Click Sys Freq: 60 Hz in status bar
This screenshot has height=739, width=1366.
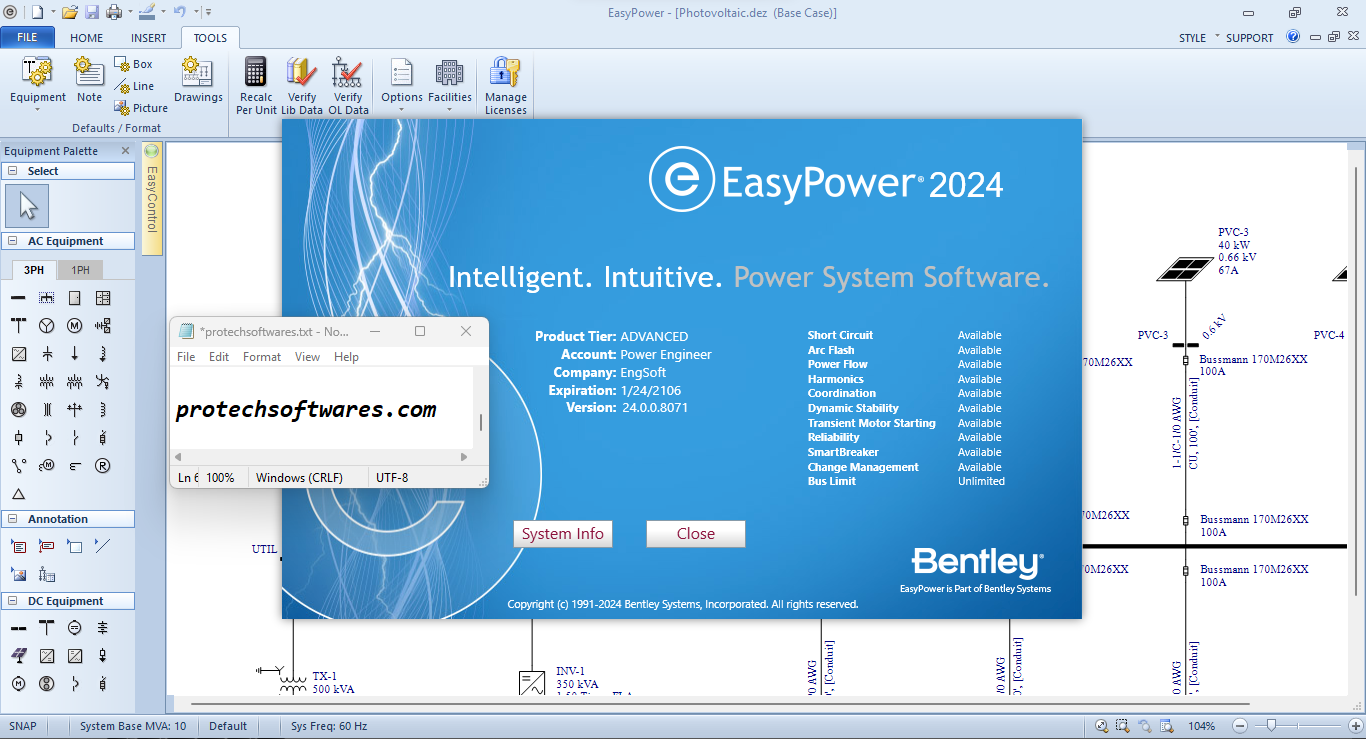tap(329, 726)
